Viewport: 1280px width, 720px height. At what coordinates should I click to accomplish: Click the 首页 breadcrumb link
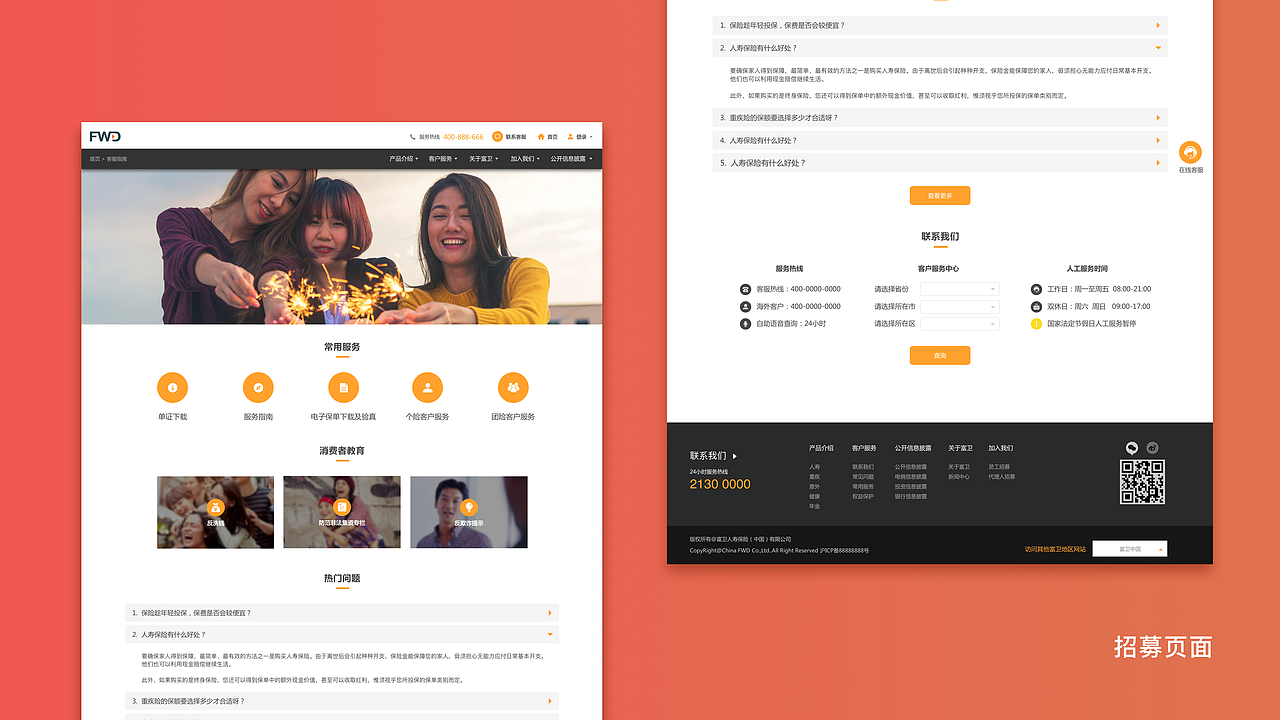(x=95, y=159)
